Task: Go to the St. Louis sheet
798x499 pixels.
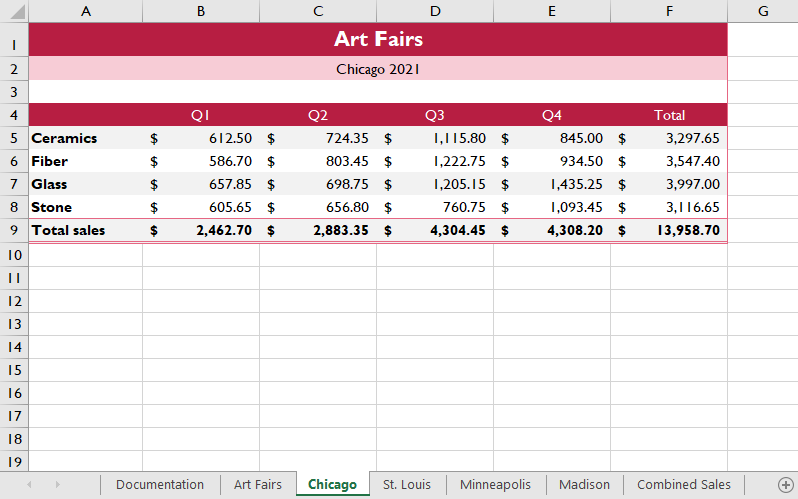Action: [x=407, y=484]
